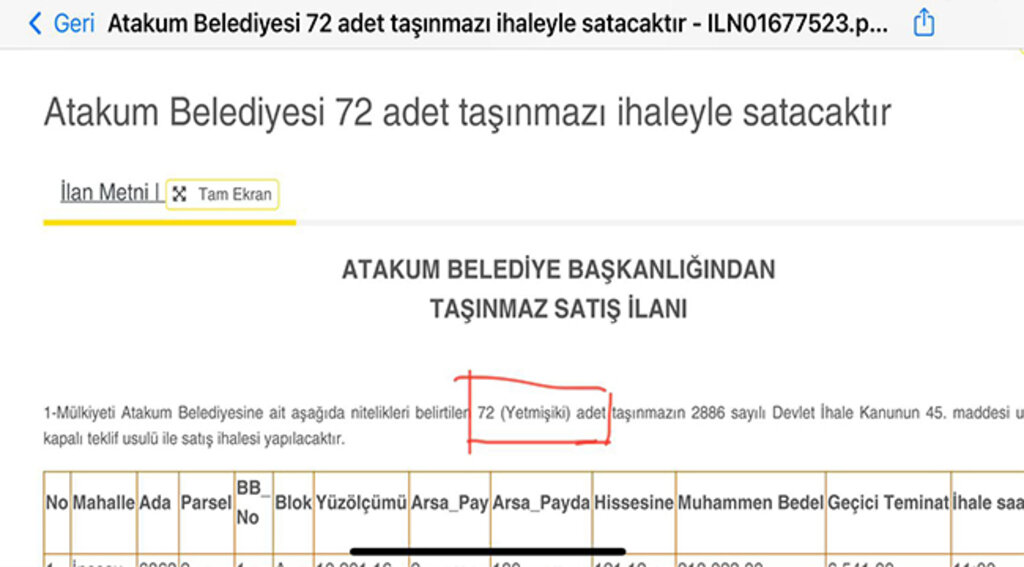This screenshot has height=567, width=1024.
Task: Click the Tam Ekran fullscreen icon
Action: (180, 194)
